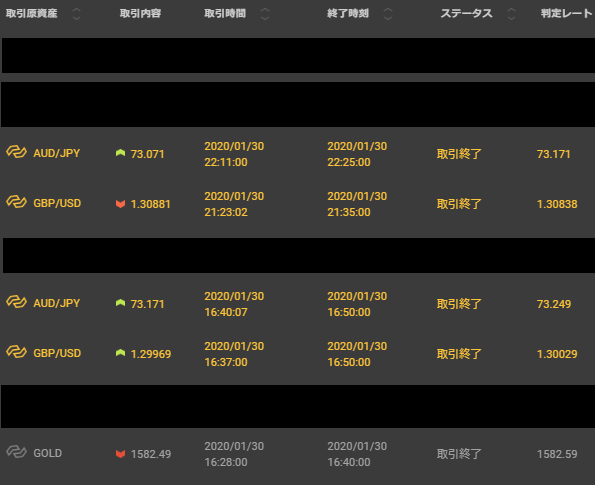Click the 取引時間 column header

(x=225, y=14)
